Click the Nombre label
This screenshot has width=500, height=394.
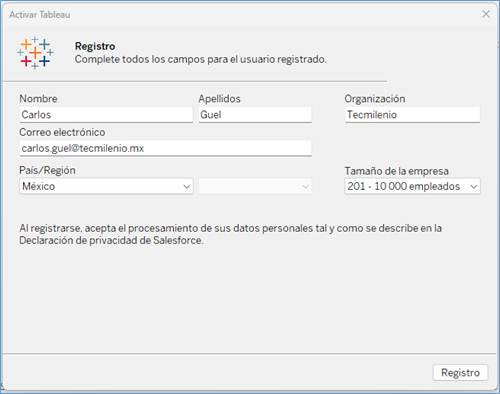38,99
